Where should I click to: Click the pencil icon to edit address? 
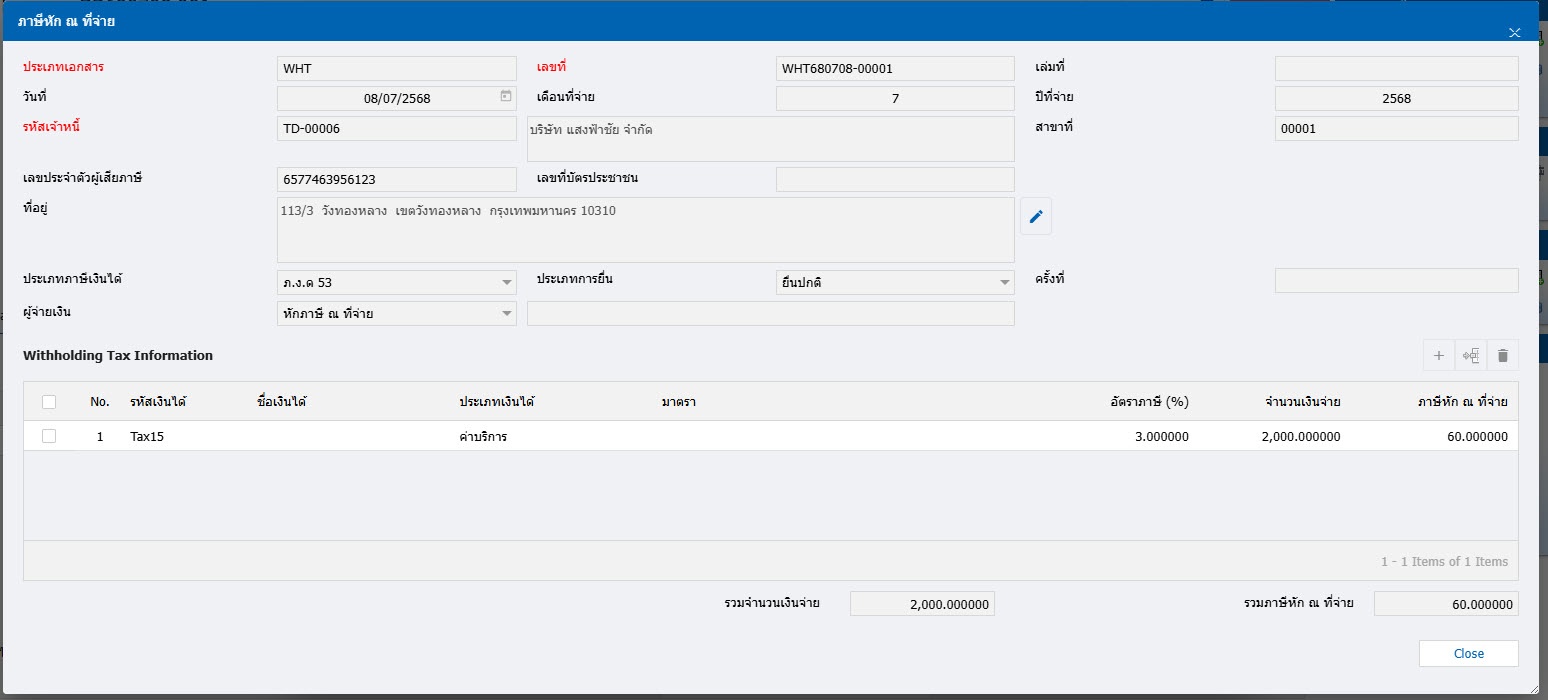(1036, 217)
